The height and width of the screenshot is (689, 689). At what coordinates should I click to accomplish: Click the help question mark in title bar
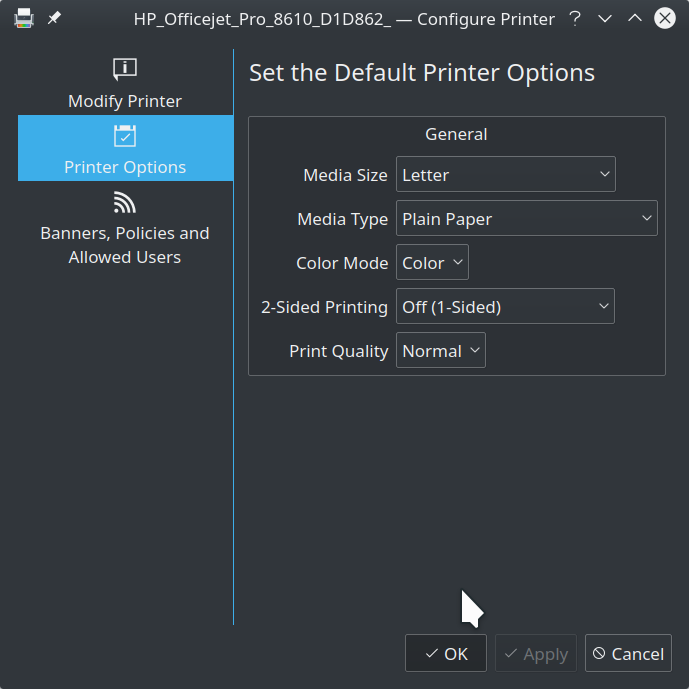coord(575,18)
